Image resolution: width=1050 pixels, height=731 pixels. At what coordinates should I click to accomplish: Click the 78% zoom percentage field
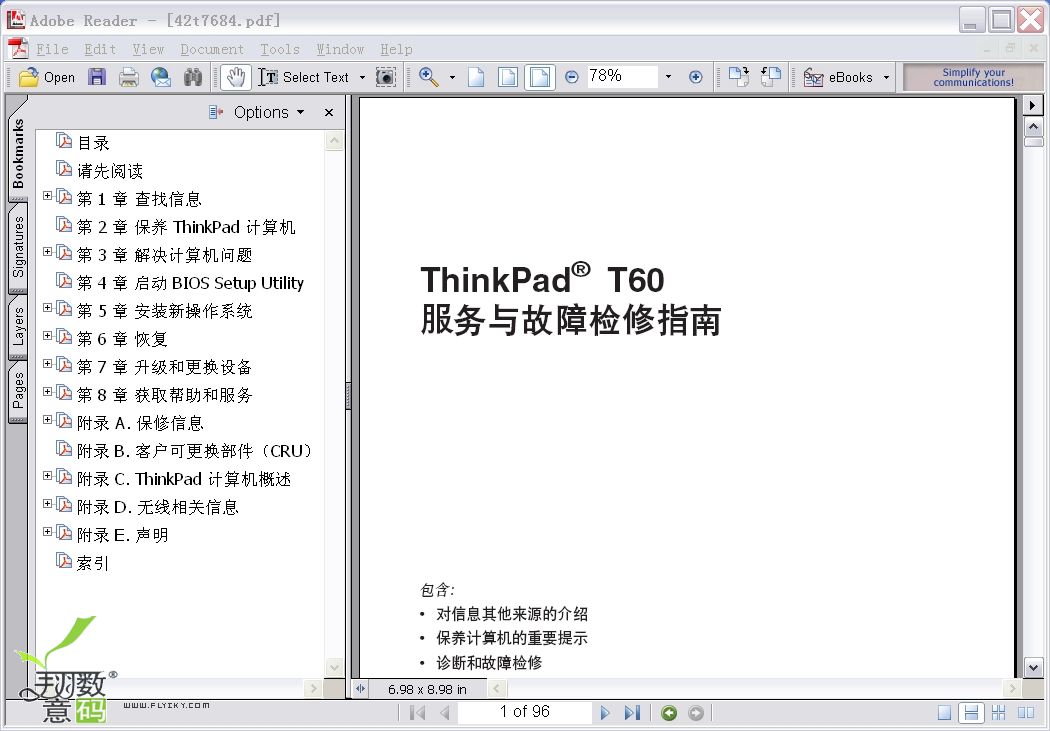click(622, 76)
